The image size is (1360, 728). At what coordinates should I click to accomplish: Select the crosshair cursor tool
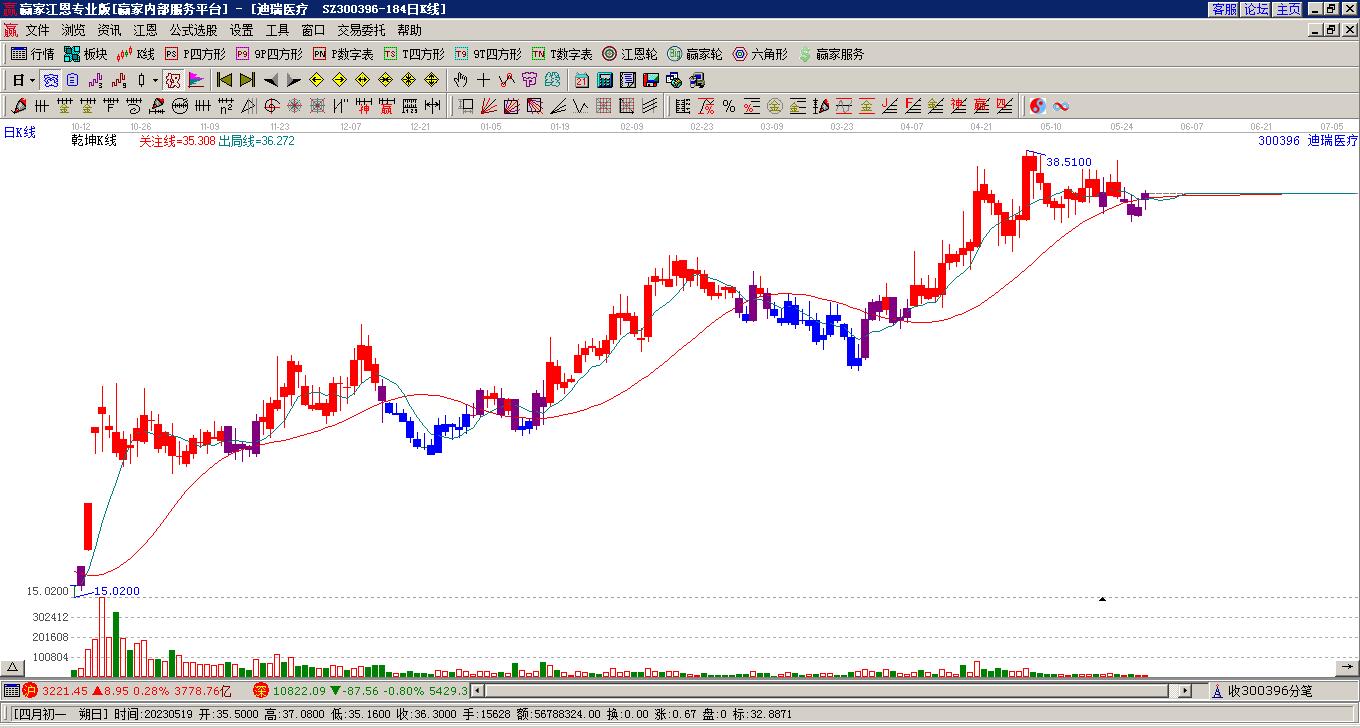pyautogui.click(x=483, y=80)
